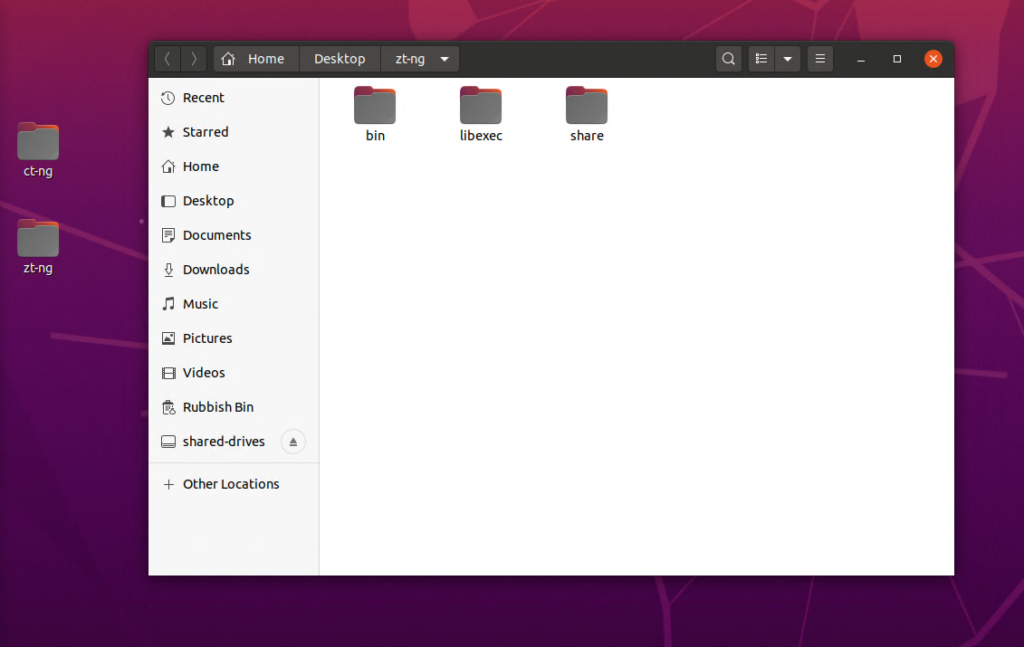Viewport: 1024px width, 647px height.
Task: Expand view options dropdown arrow
Action: click(788, 59)
